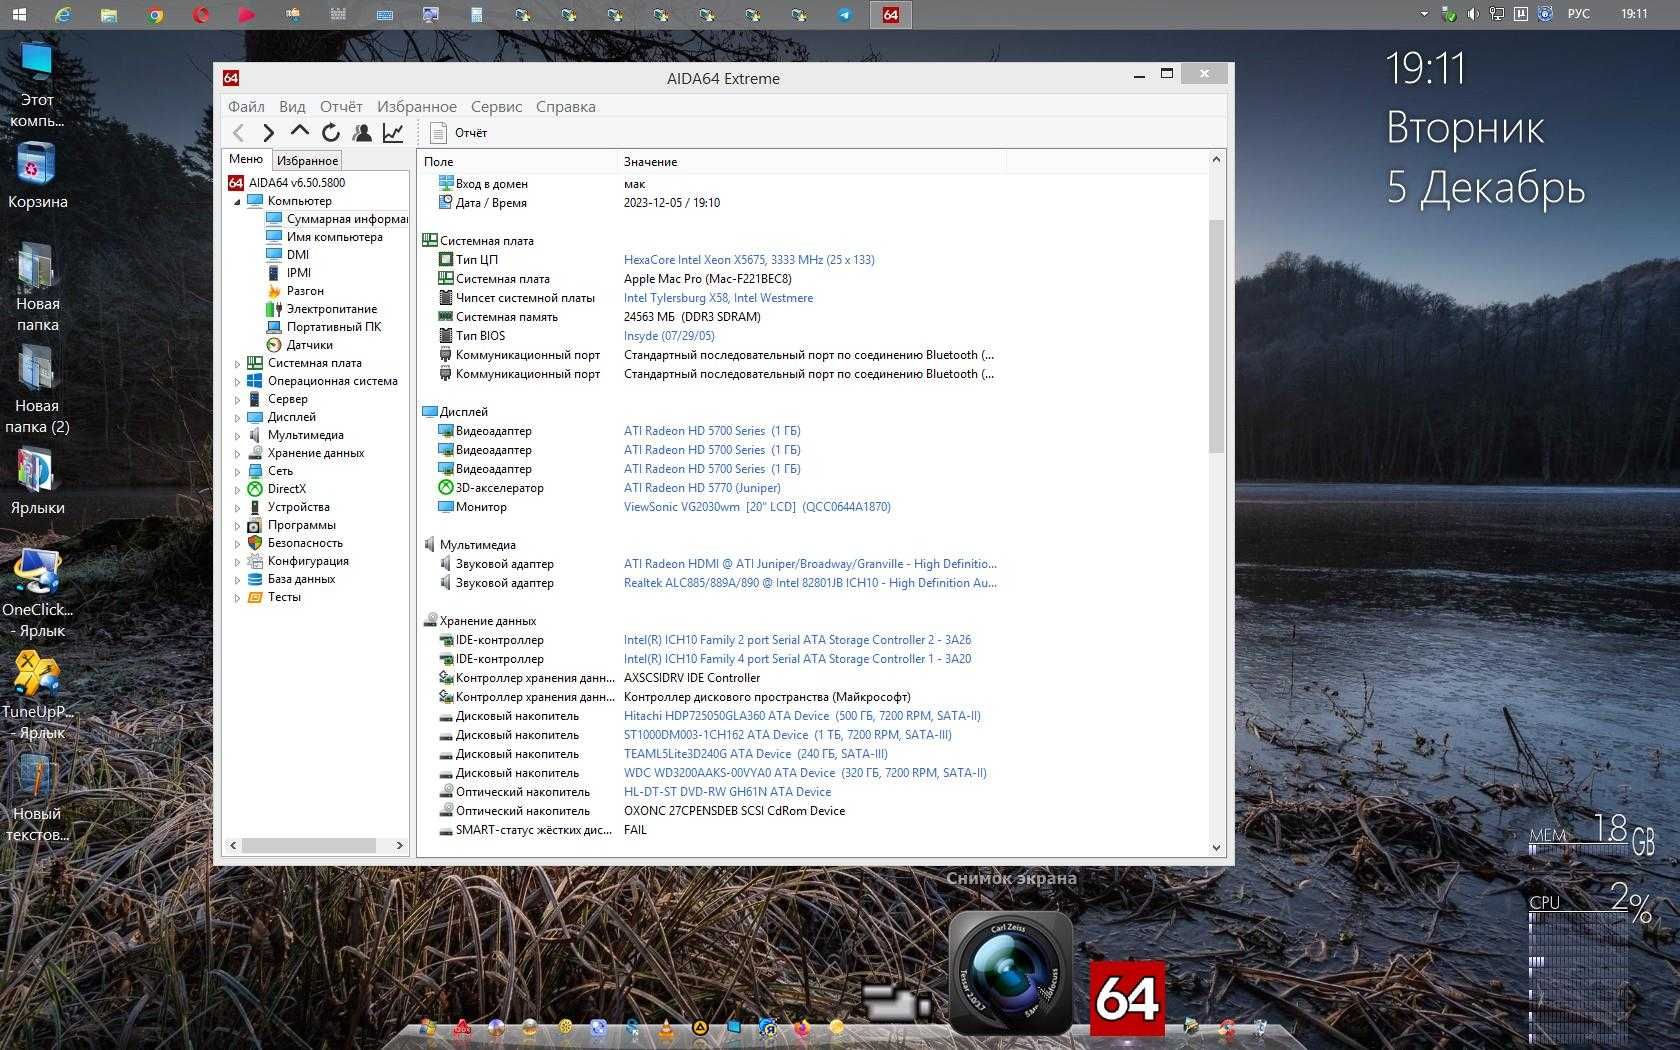Click the tree panel horizontal scrollbar thumb
The height and width of the screenshot is (1050, 1680).
click(x=309, y=845)
